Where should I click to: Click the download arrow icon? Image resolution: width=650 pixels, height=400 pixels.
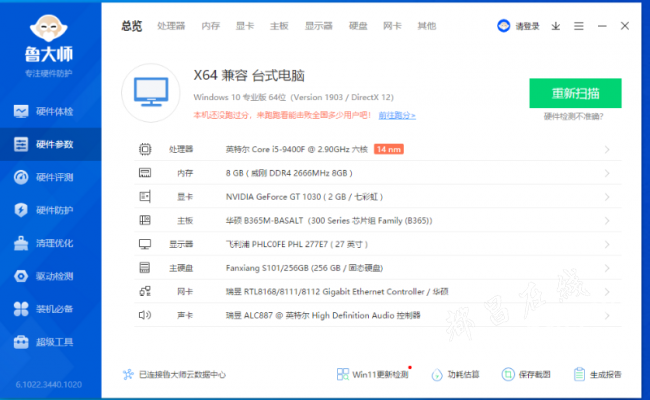pyautogui.click(x=556, y=26)
